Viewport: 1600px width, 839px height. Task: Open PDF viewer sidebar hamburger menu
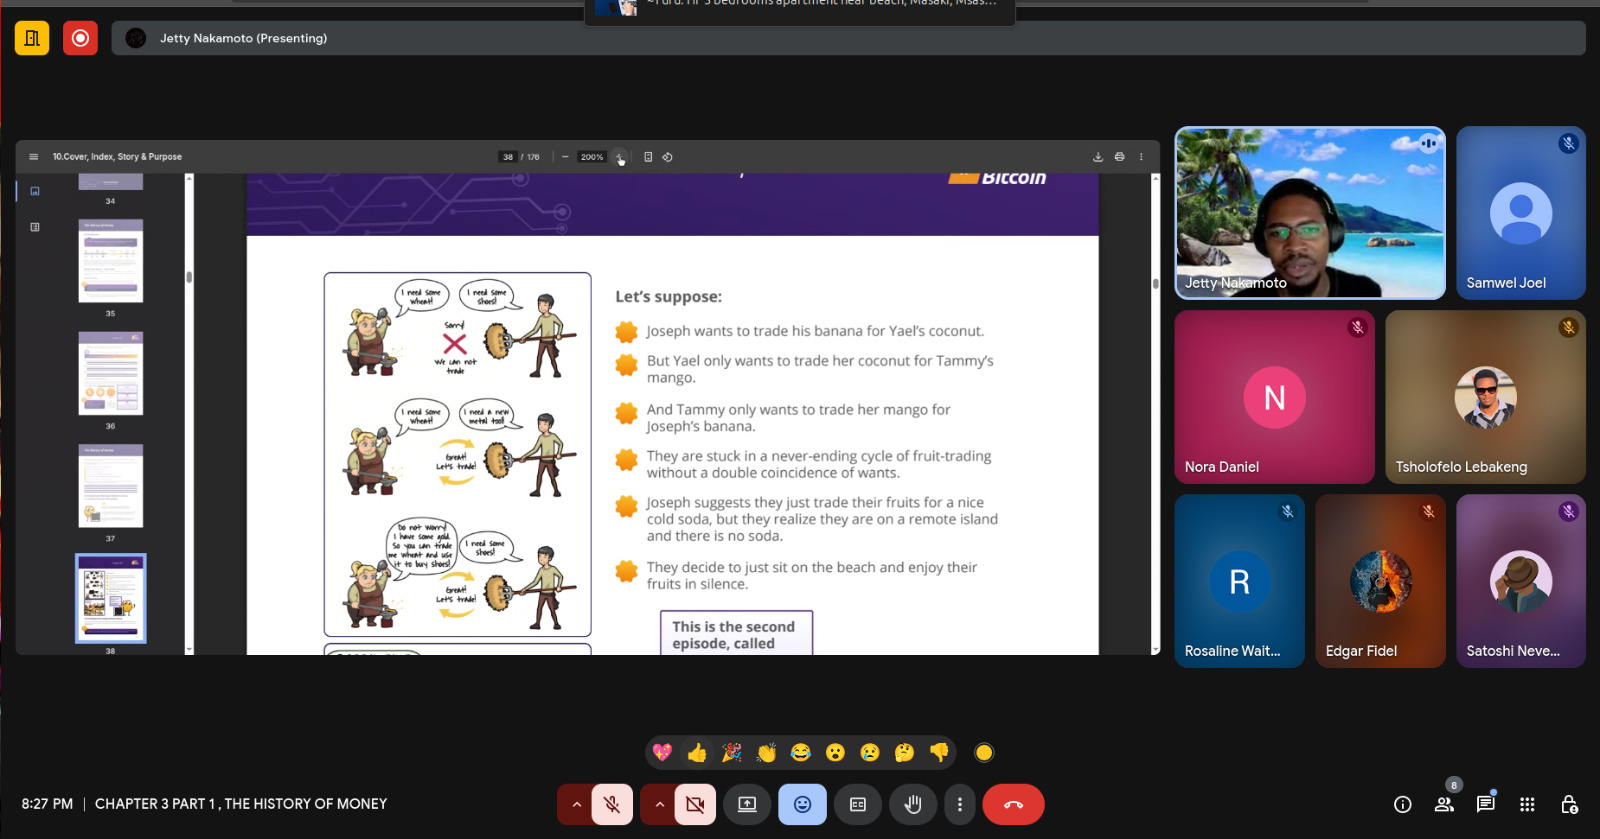(34, 157)
